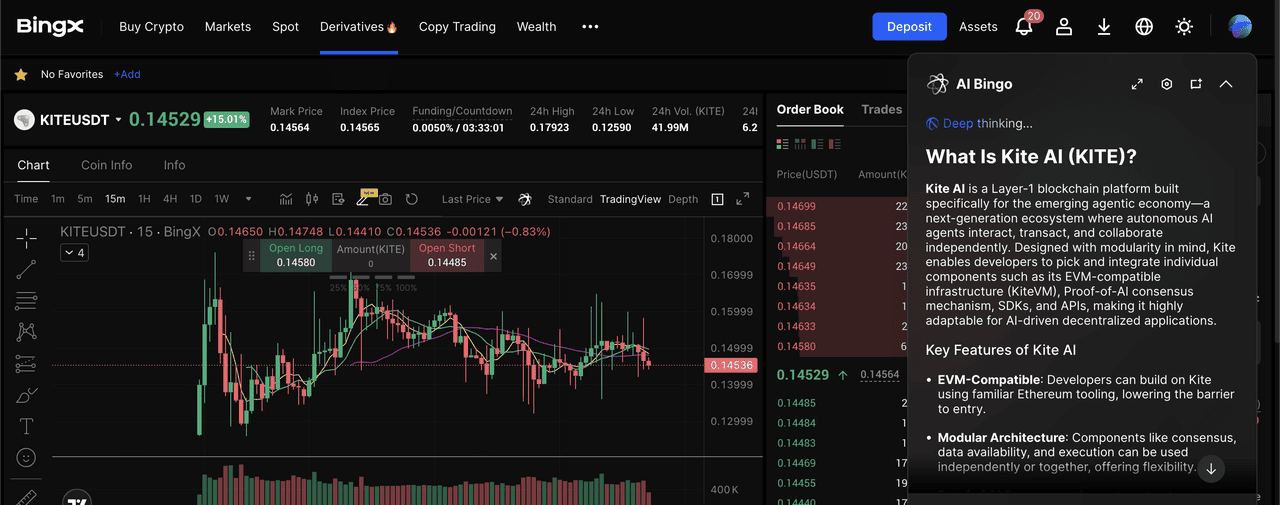Click the Open Long button
Viewport: 1280px width, 505px height.
(295, 256)
